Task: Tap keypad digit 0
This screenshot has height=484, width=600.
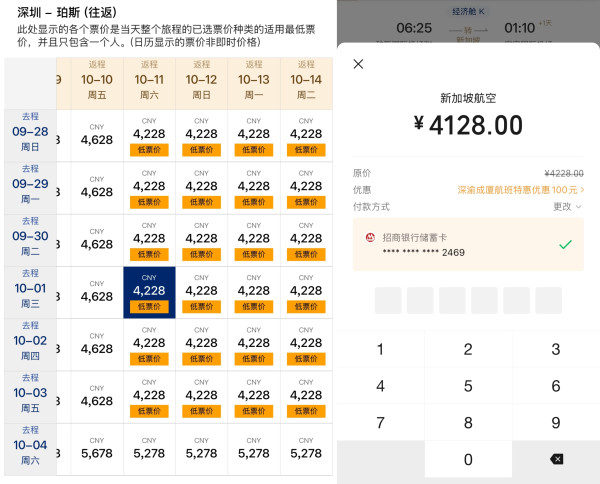Action: (468, 459)
